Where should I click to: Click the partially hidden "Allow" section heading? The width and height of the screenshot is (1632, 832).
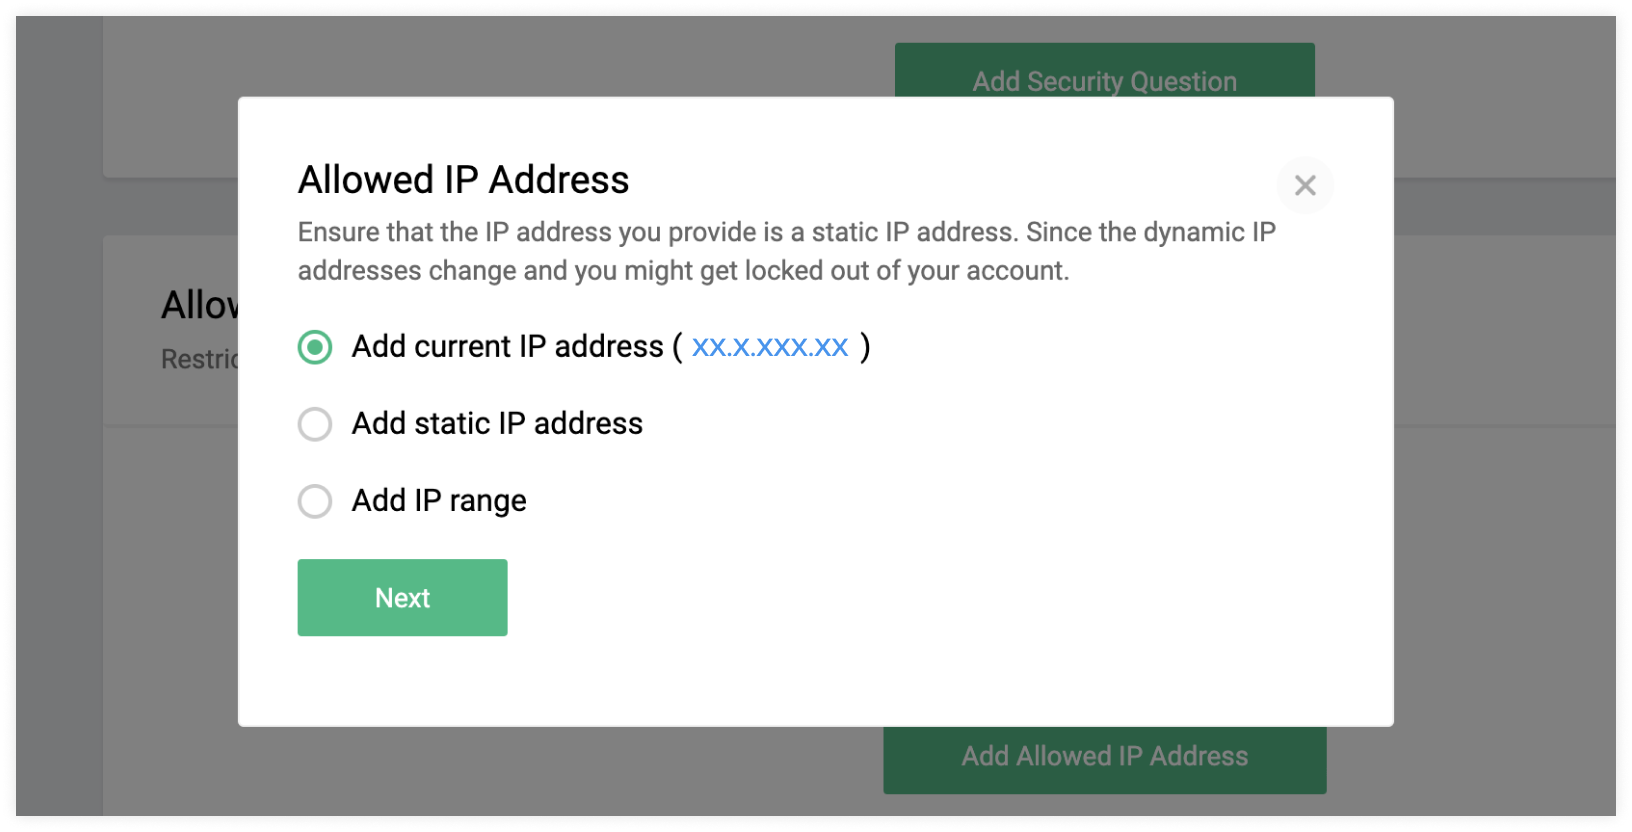[x=199, y=305]
